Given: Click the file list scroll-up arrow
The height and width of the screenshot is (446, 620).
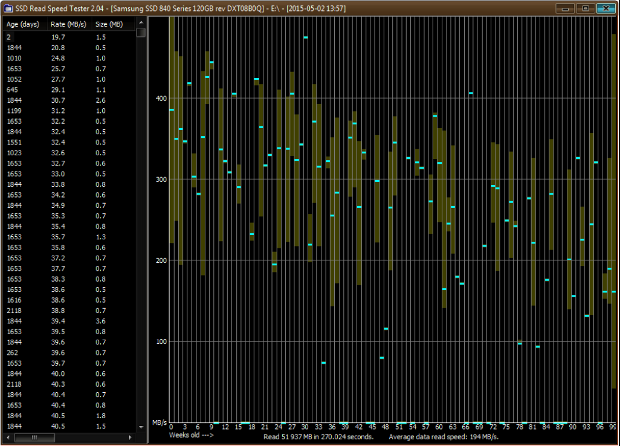Looking at the screenshot, I should (x=142, y=20).
